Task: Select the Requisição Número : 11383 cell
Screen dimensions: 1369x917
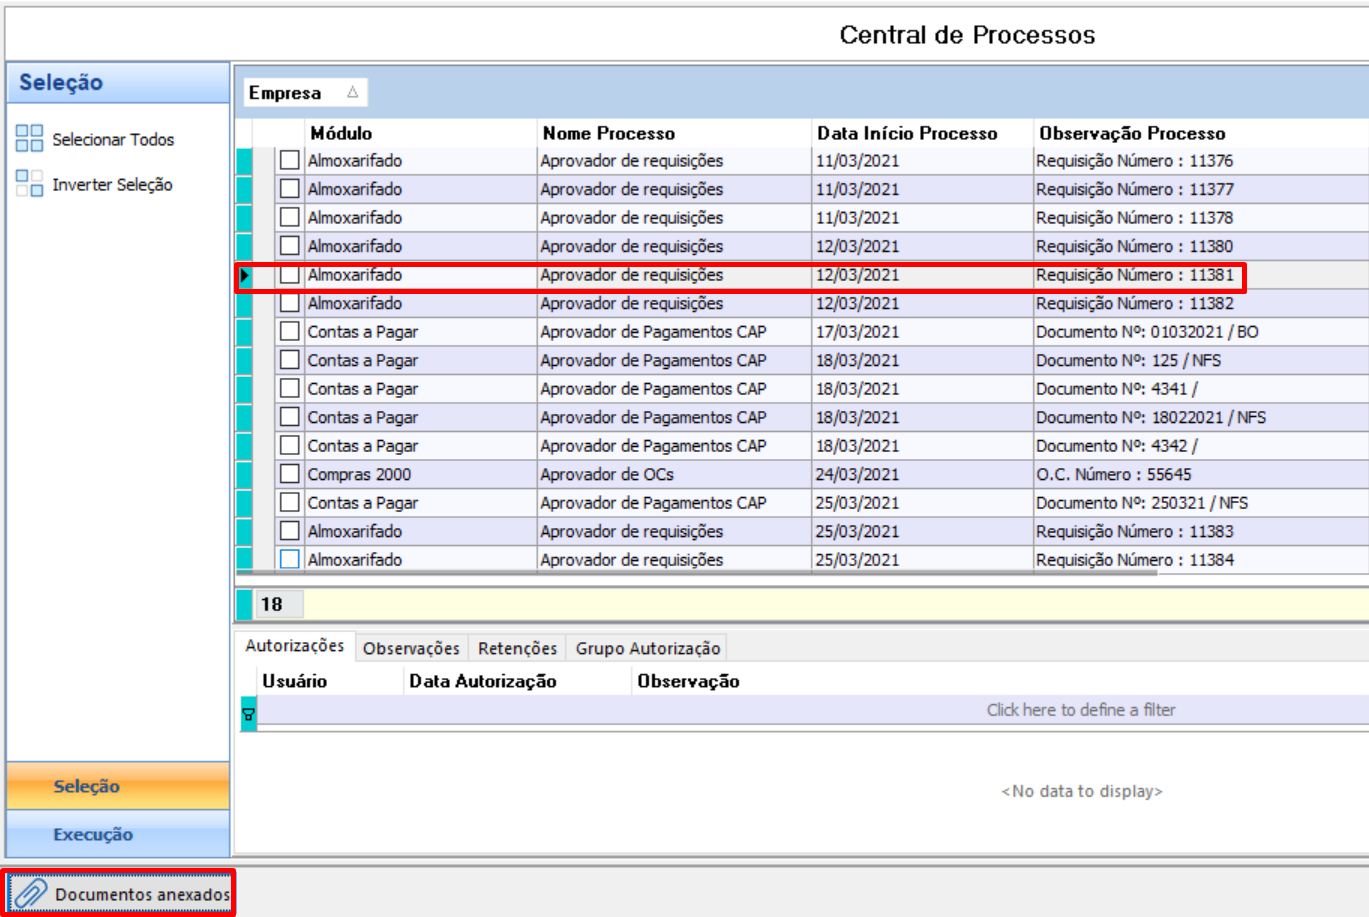Action: coord(1200,531)
